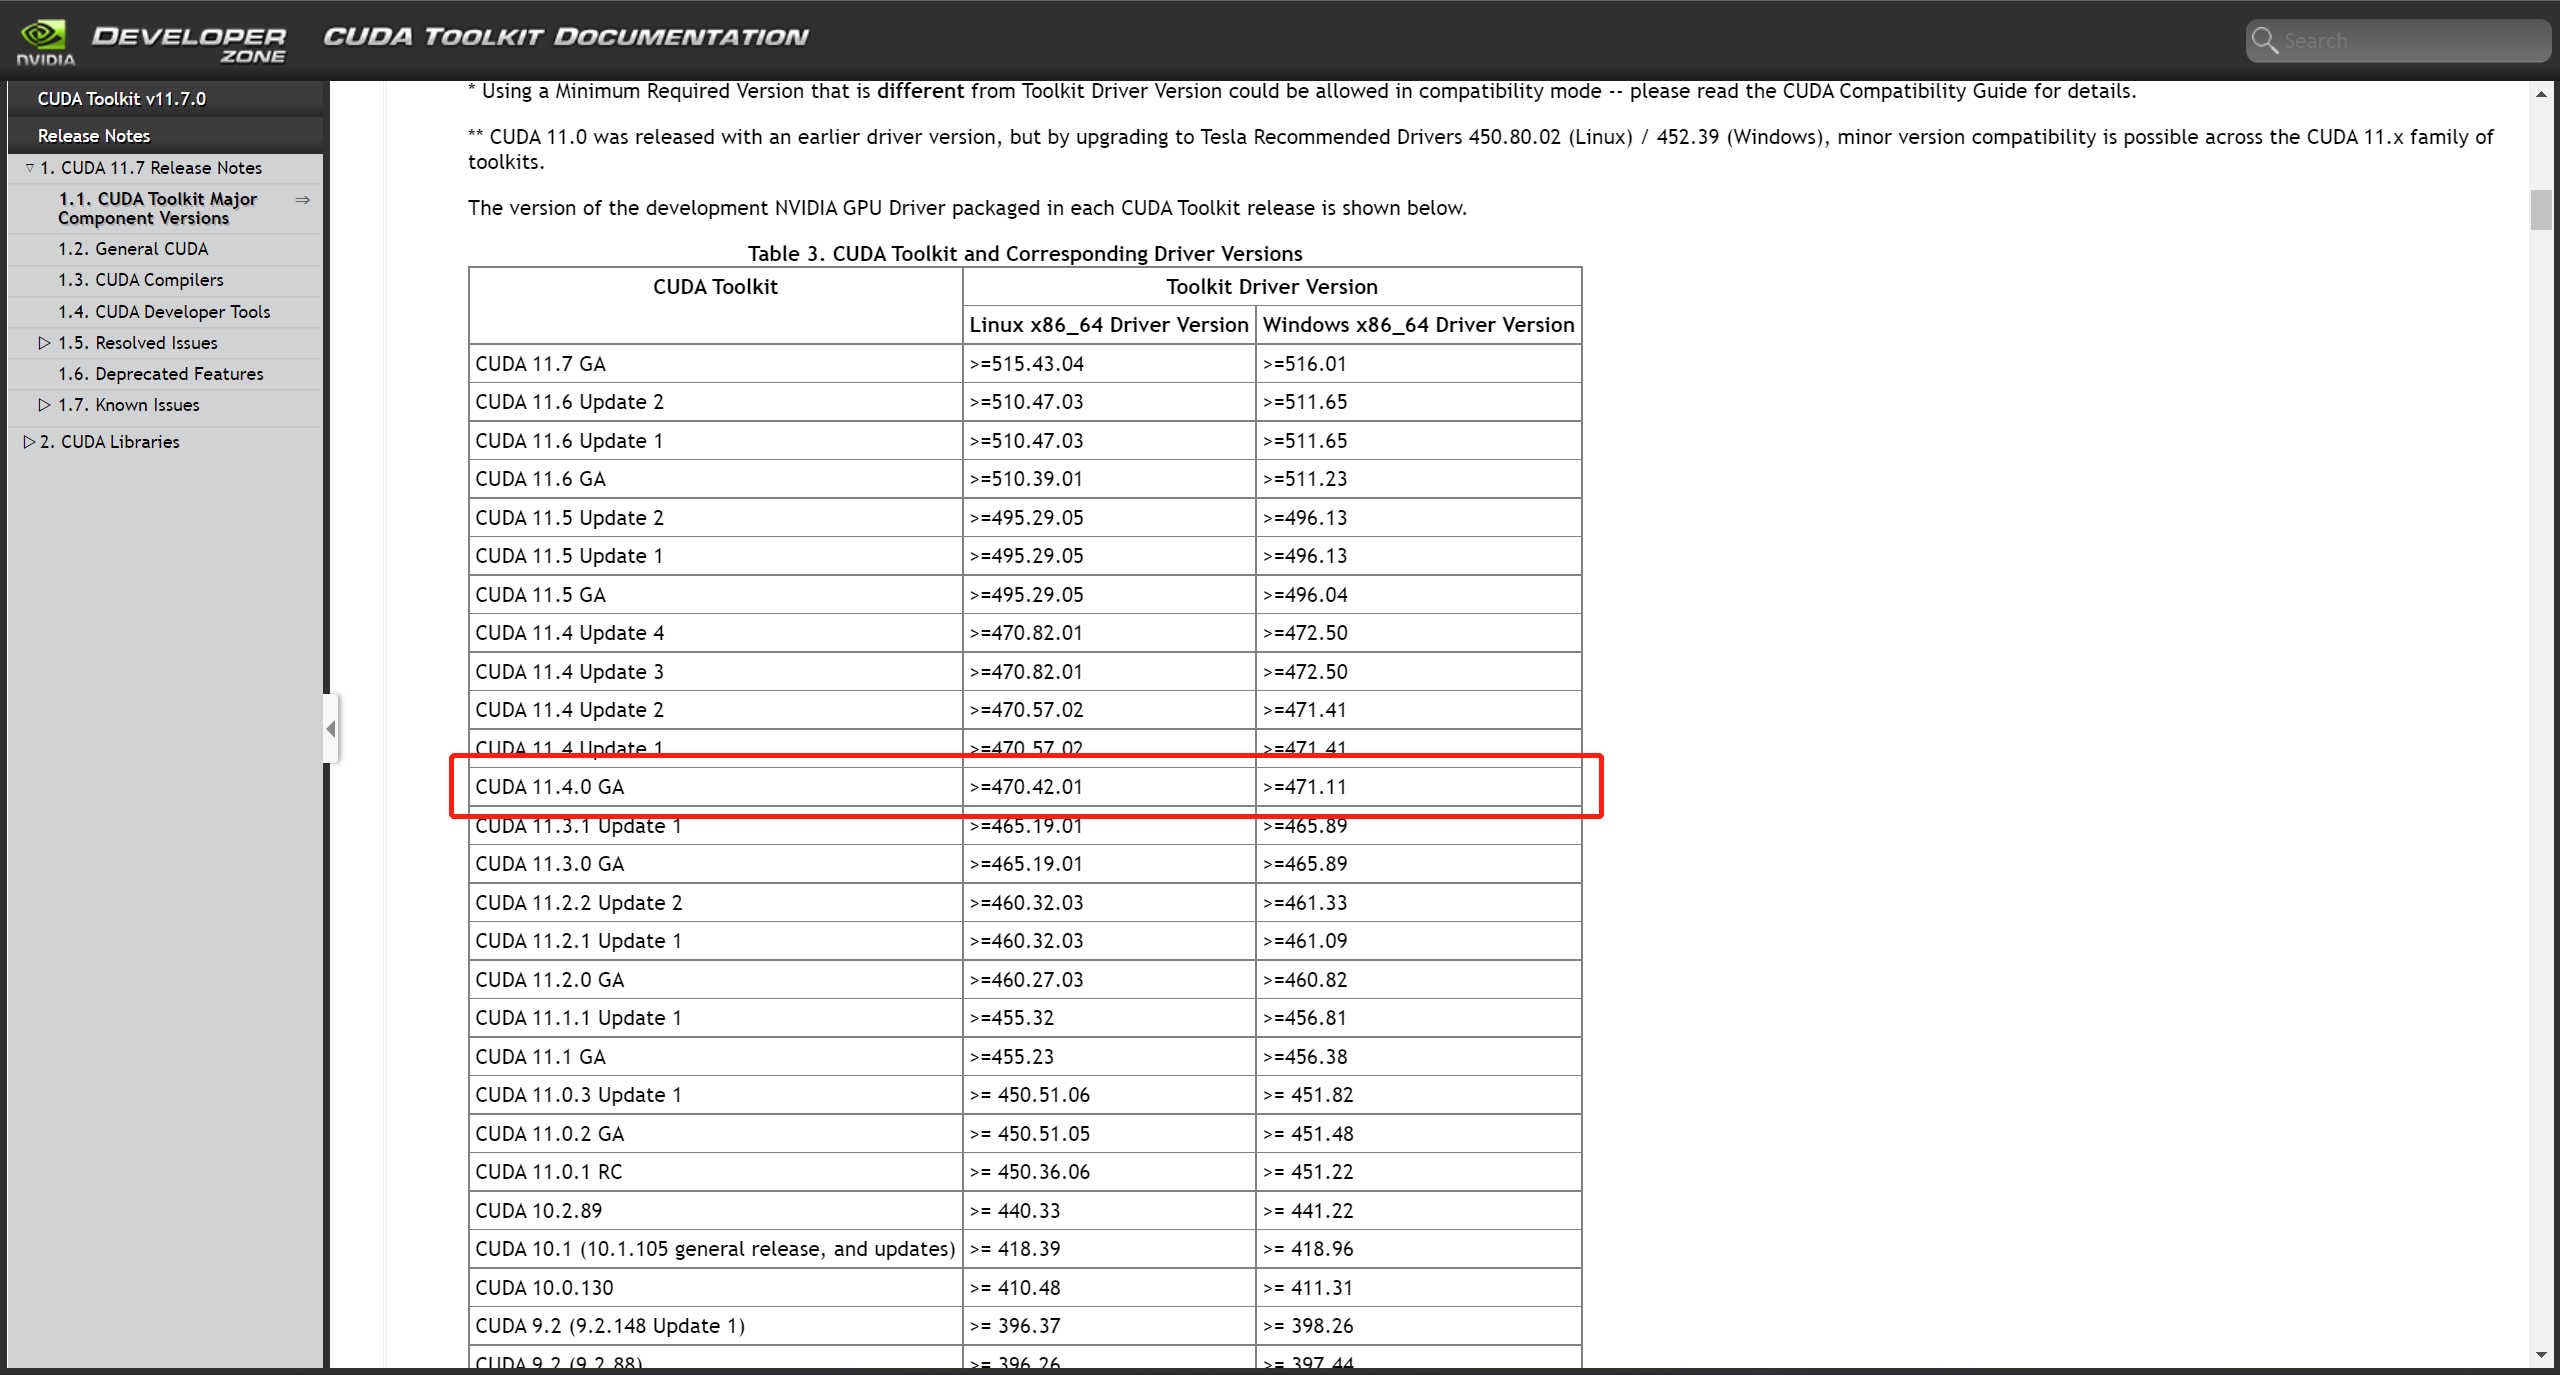Open 1.4. CUDA Developer Tools section
The width and height of the screenshot is (2560, 1375).
[164, 312]
